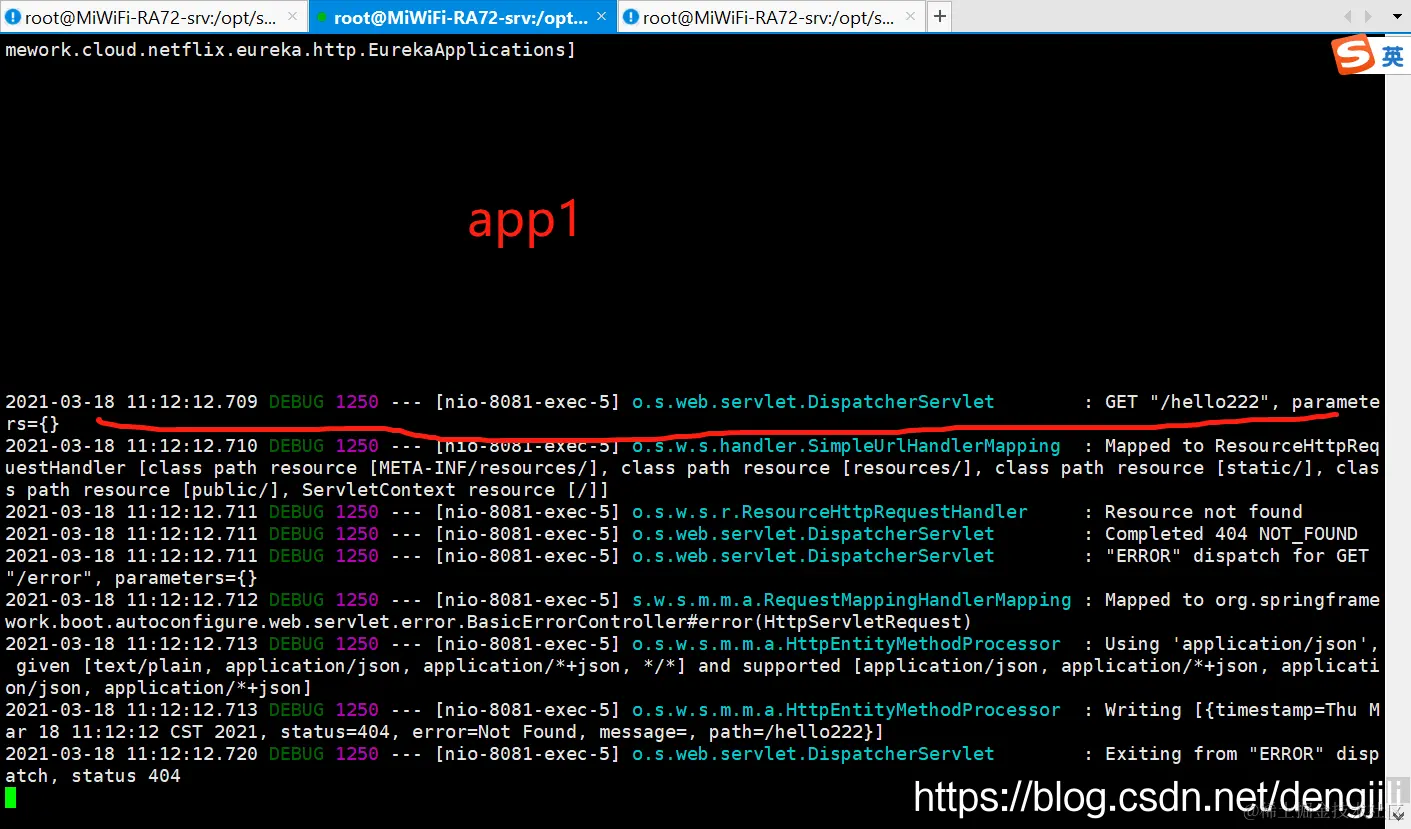The image size is (1411, 829).
Task: Add a new session tab with plus button
Action: [939, 16]
